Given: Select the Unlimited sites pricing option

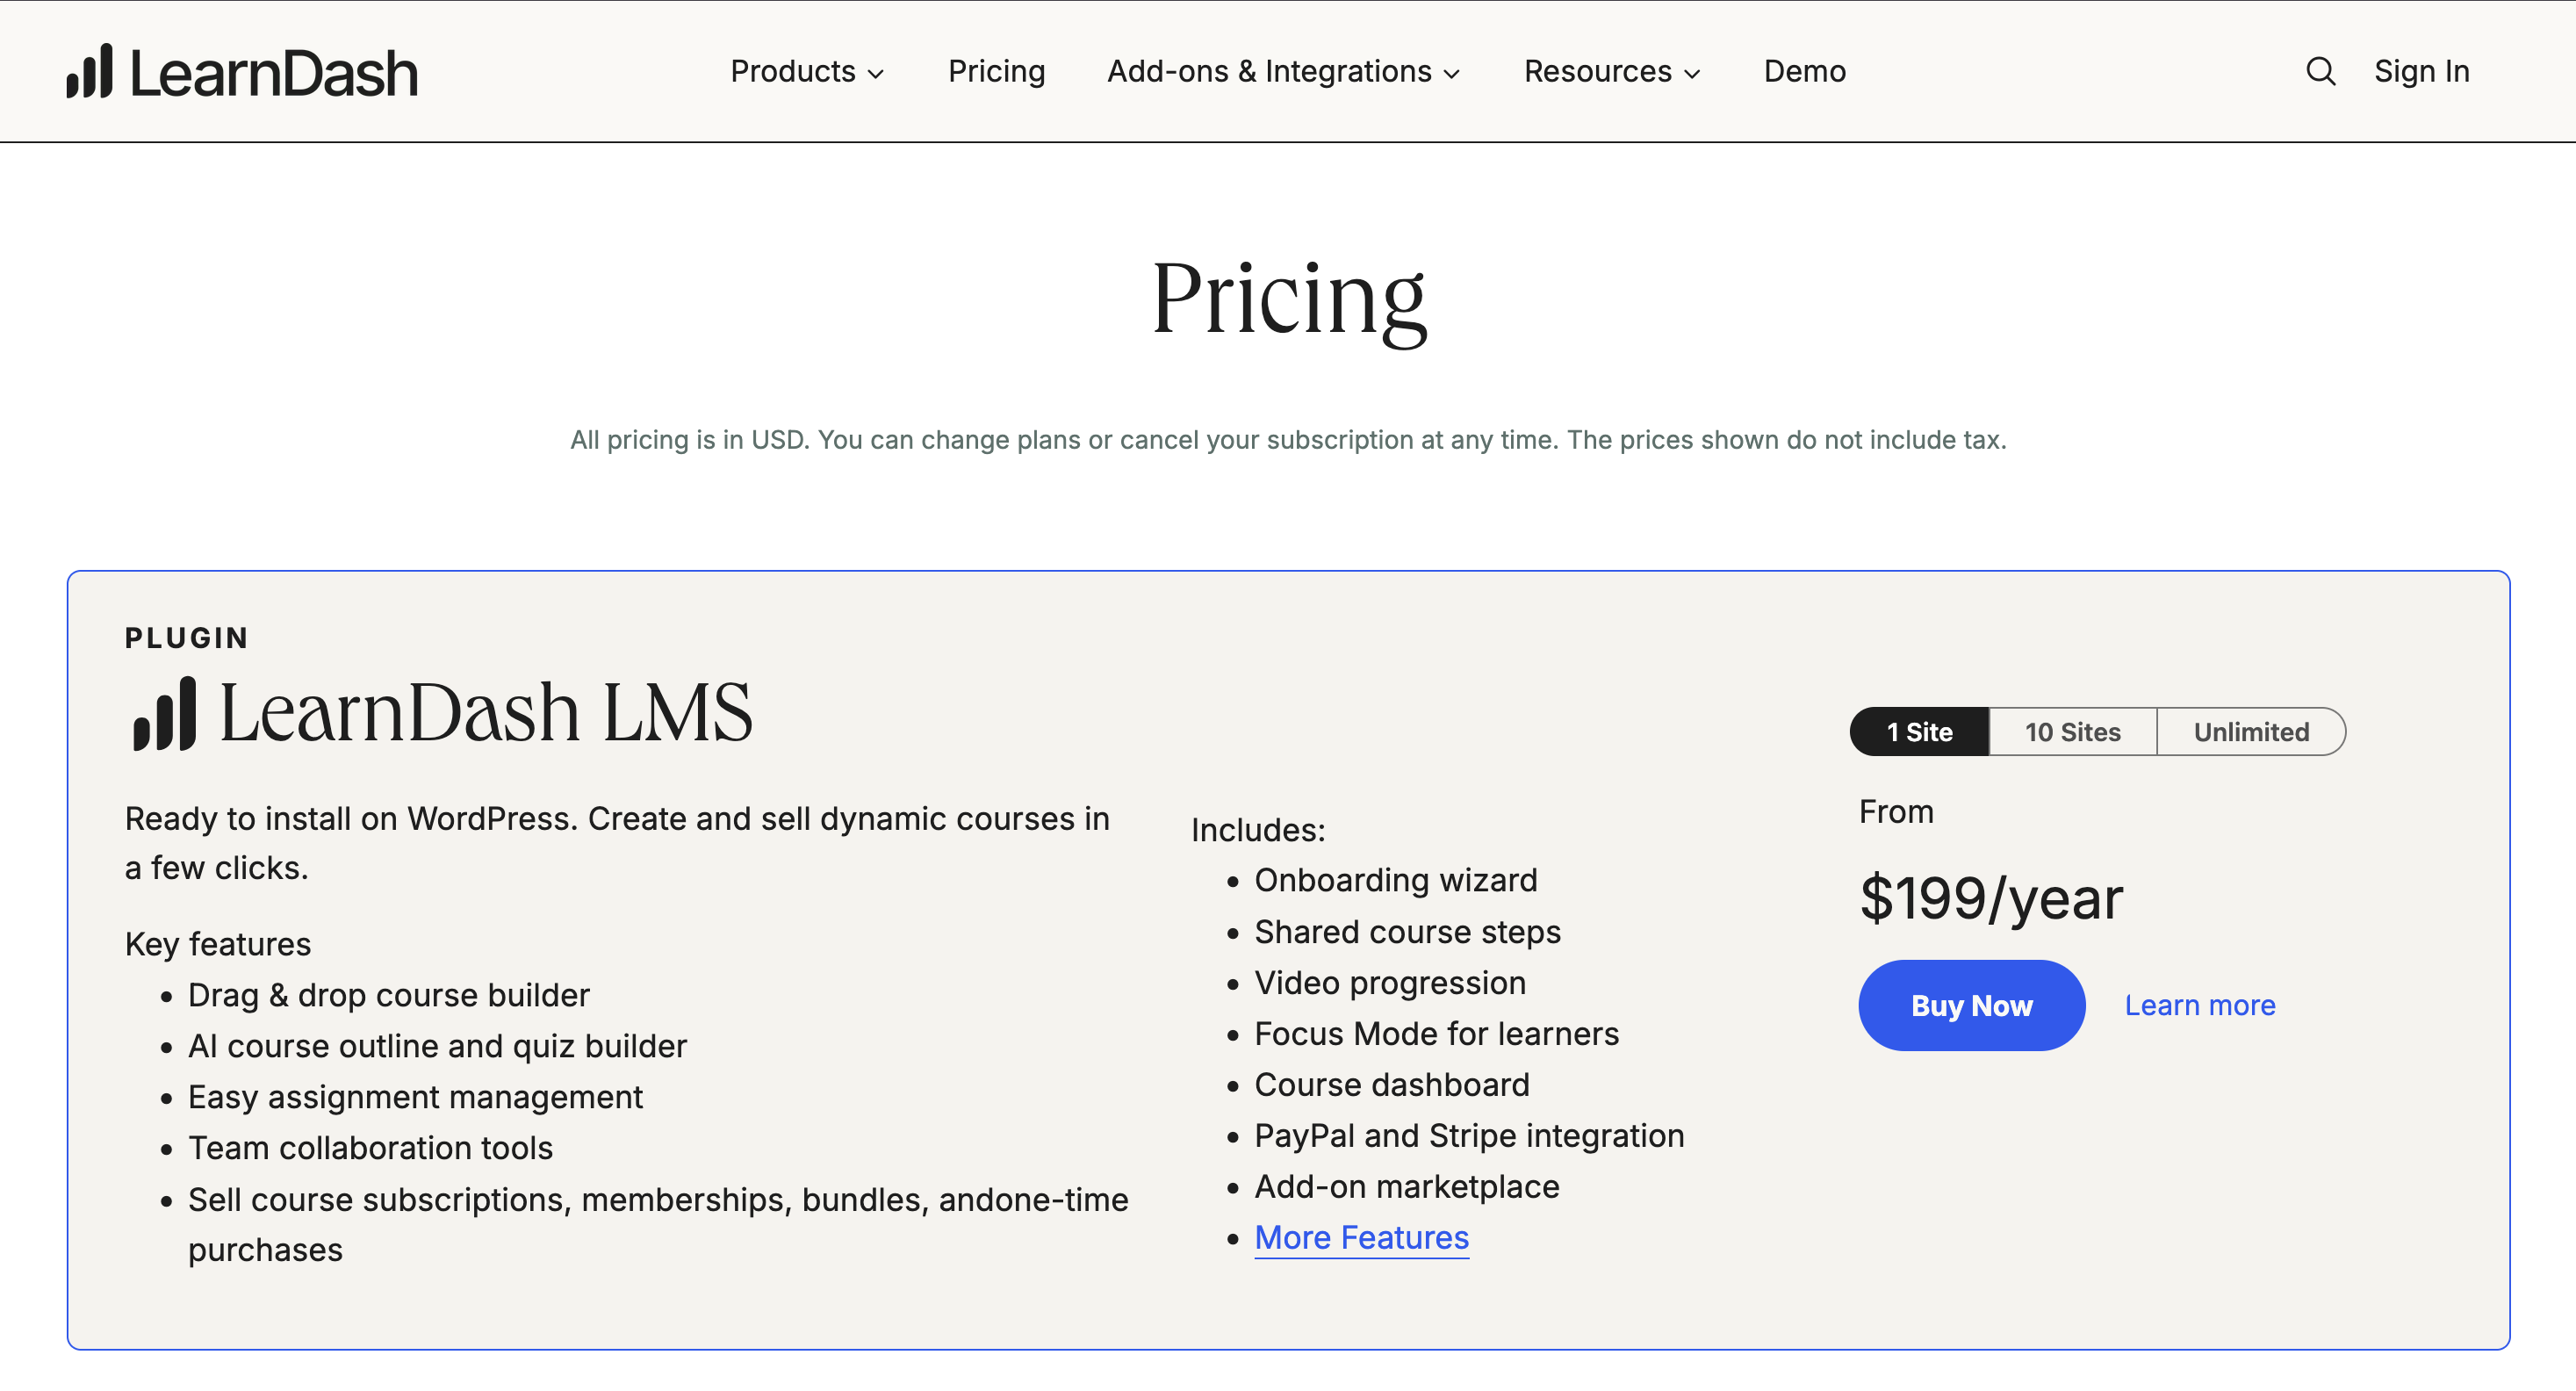Looking at the screenshot, I should [2250, 731].
